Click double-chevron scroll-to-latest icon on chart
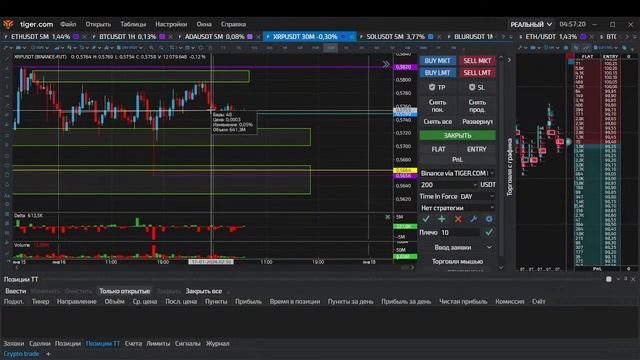 [x=386, y=64]
